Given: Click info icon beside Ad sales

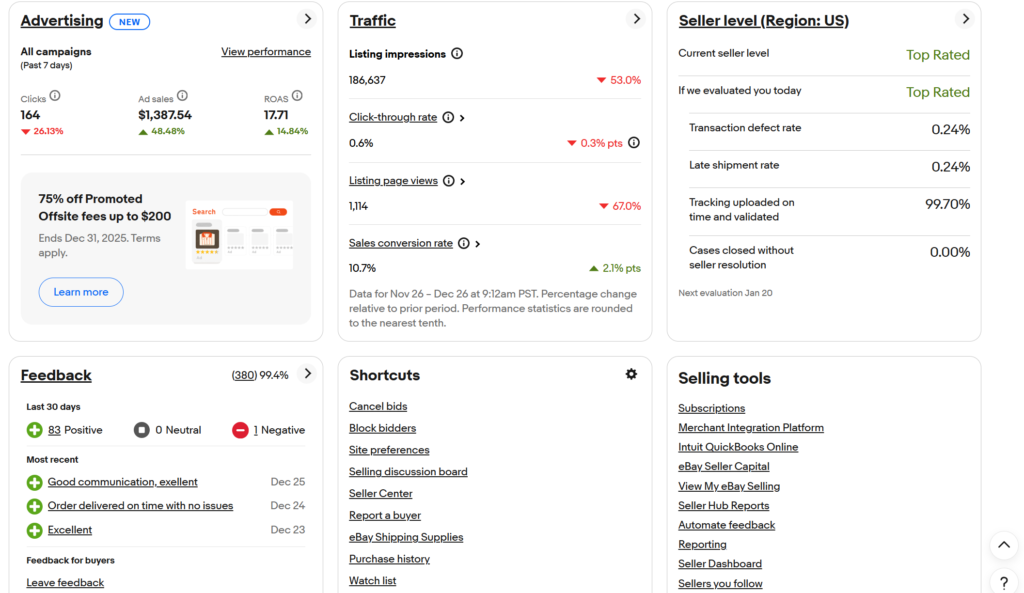Looking at the screenshot, I should point(183,96).
